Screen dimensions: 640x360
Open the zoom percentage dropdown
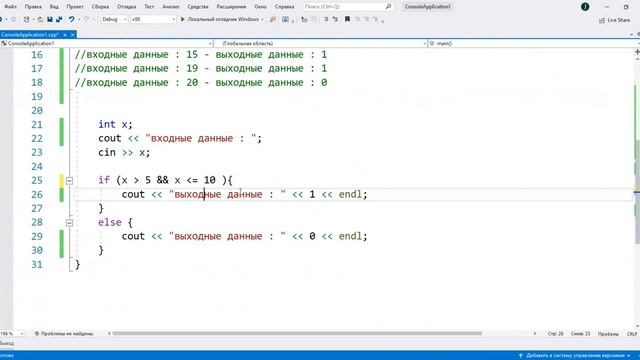(12, 334)
